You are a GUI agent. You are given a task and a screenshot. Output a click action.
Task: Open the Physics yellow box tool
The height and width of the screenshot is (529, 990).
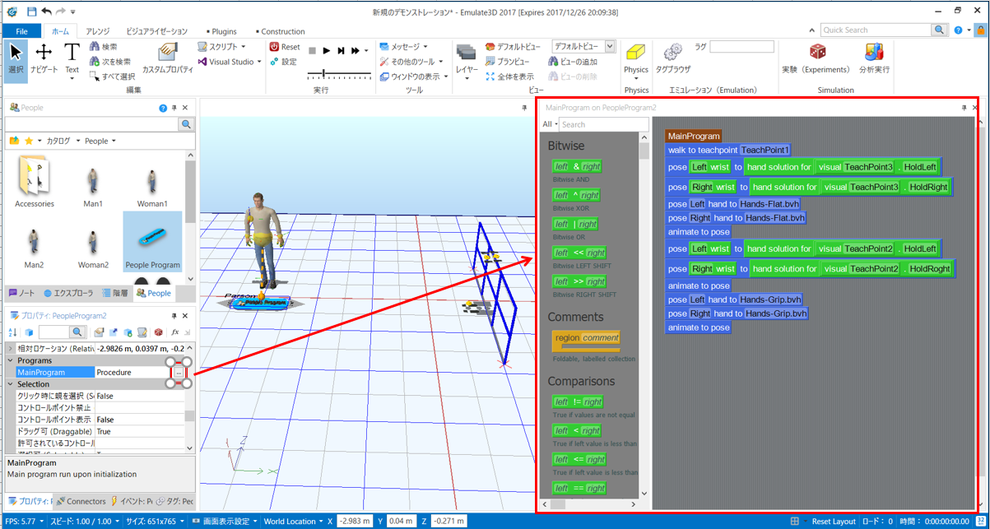click(636, 59)
